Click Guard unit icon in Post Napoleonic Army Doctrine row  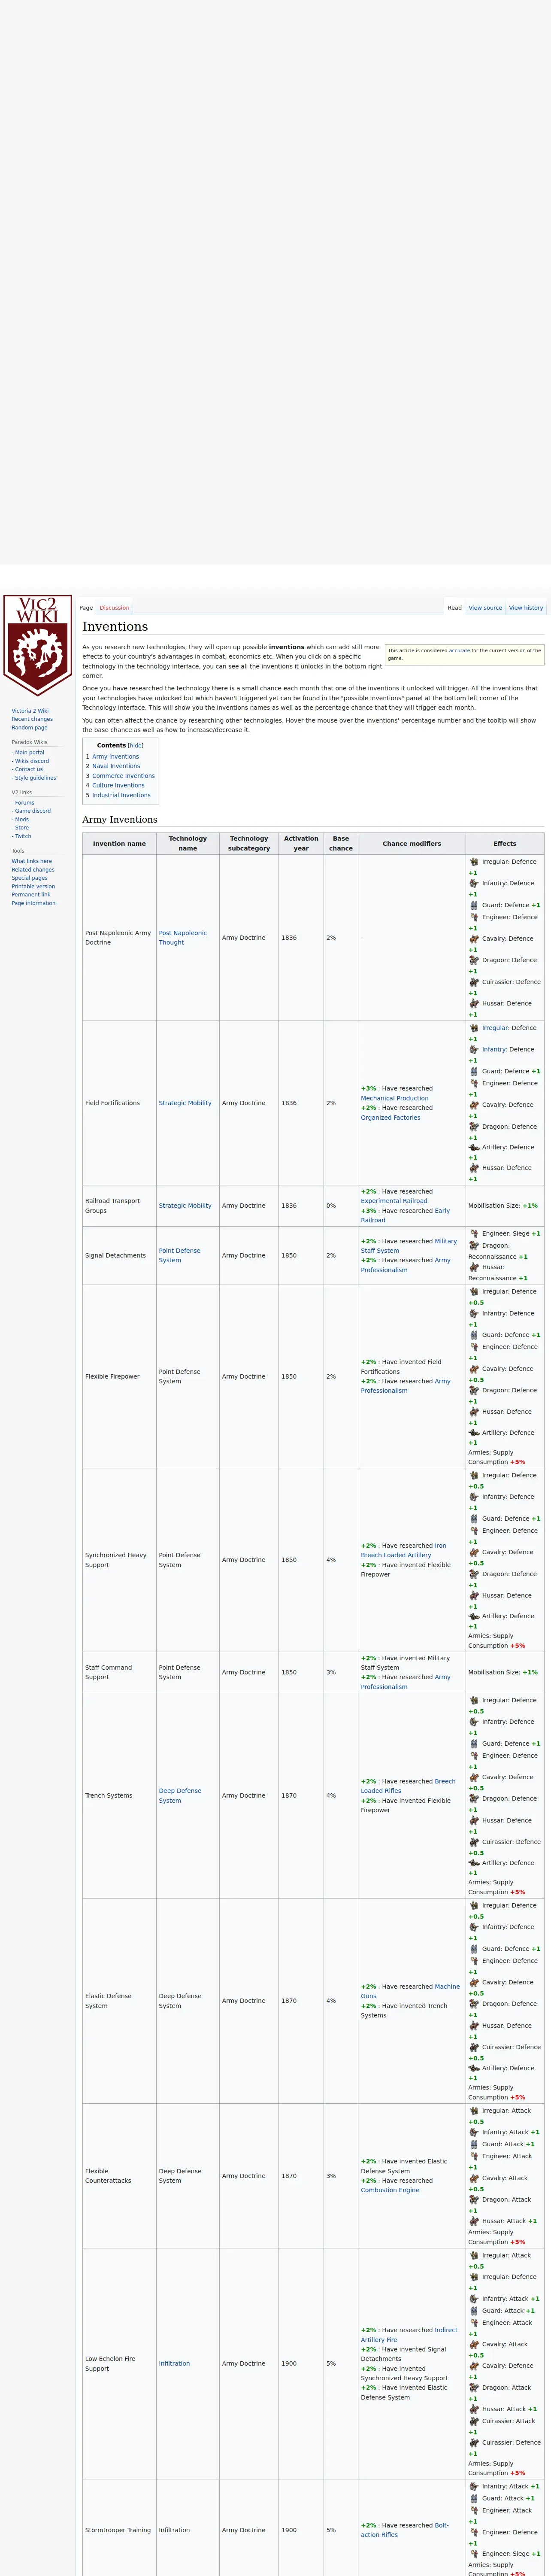pos(474,905)
